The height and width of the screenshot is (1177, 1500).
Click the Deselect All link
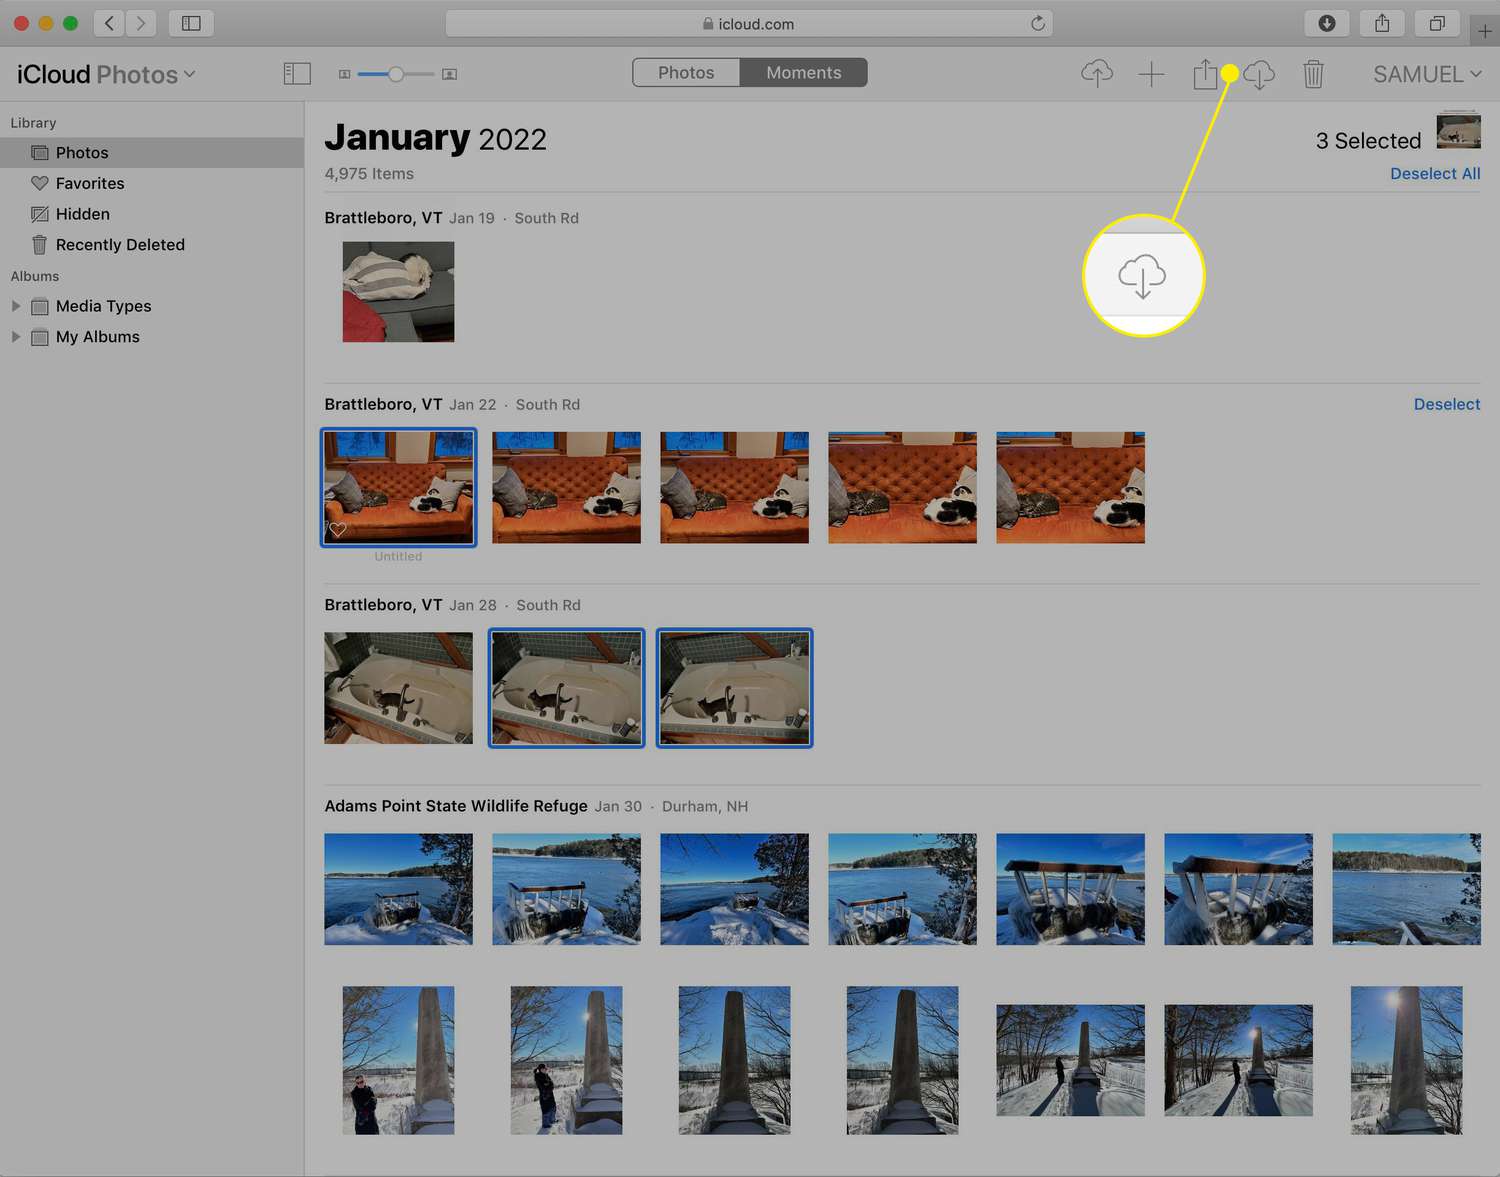(1435, 174)
